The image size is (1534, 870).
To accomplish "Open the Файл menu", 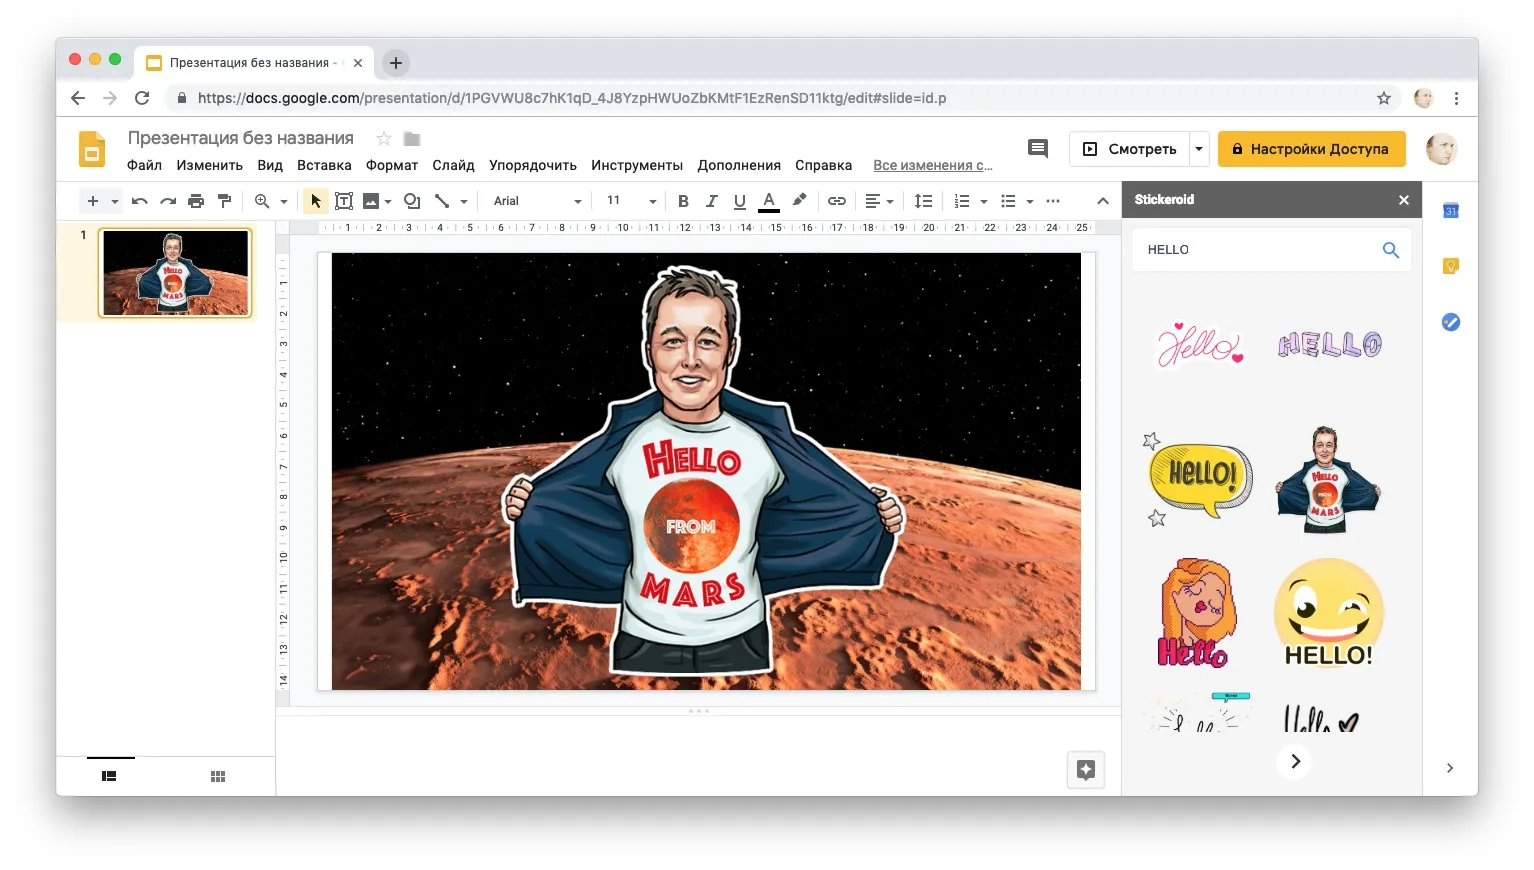I will [144, 165].
